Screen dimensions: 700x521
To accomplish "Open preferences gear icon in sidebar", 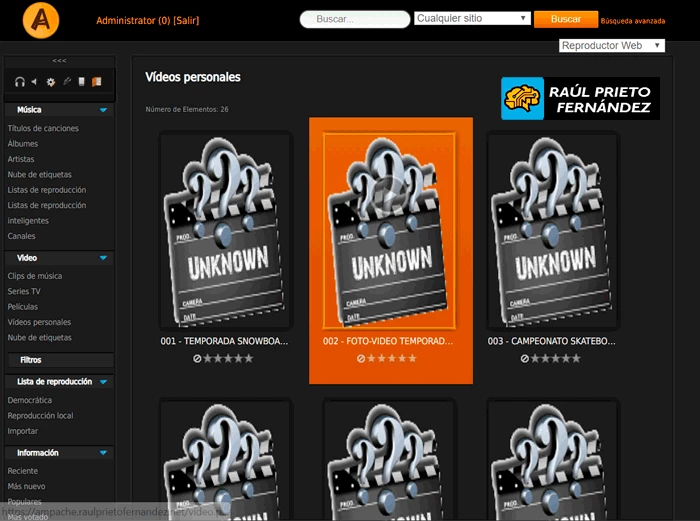I will pos(51,82).
